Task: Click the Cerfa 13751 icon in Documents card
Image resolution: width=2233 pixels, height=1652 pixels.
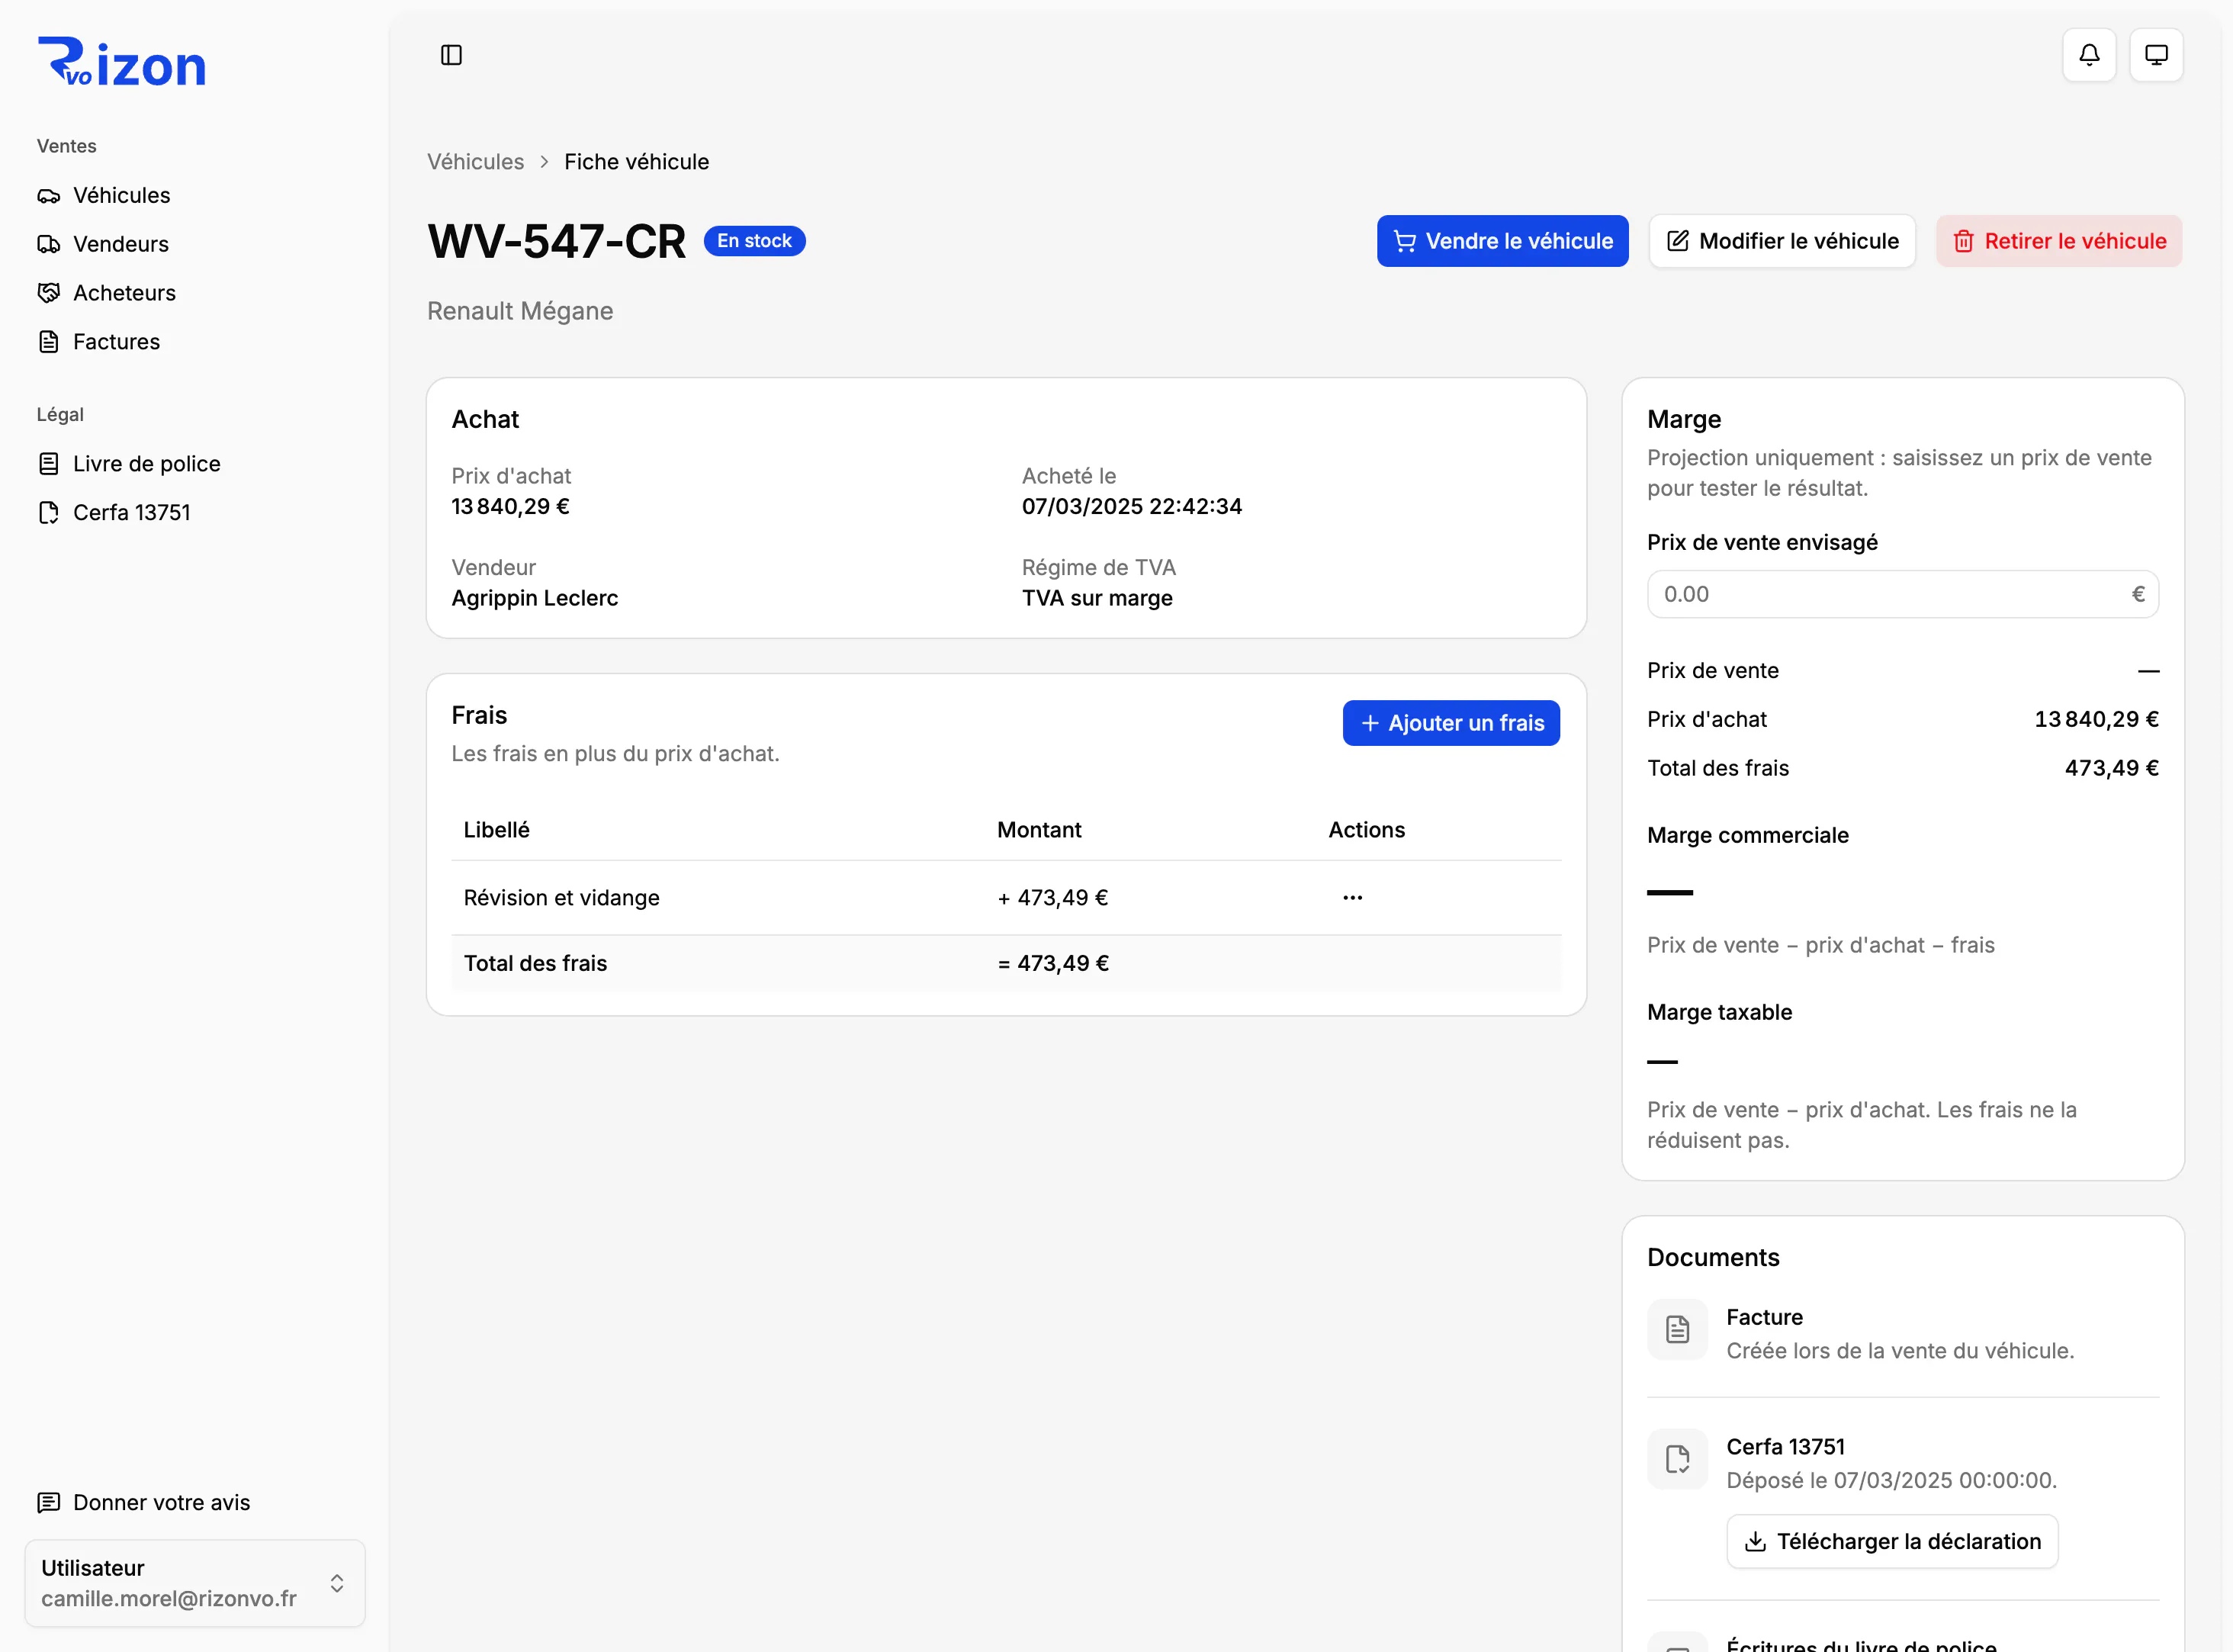Action: pos(1677,1459)
